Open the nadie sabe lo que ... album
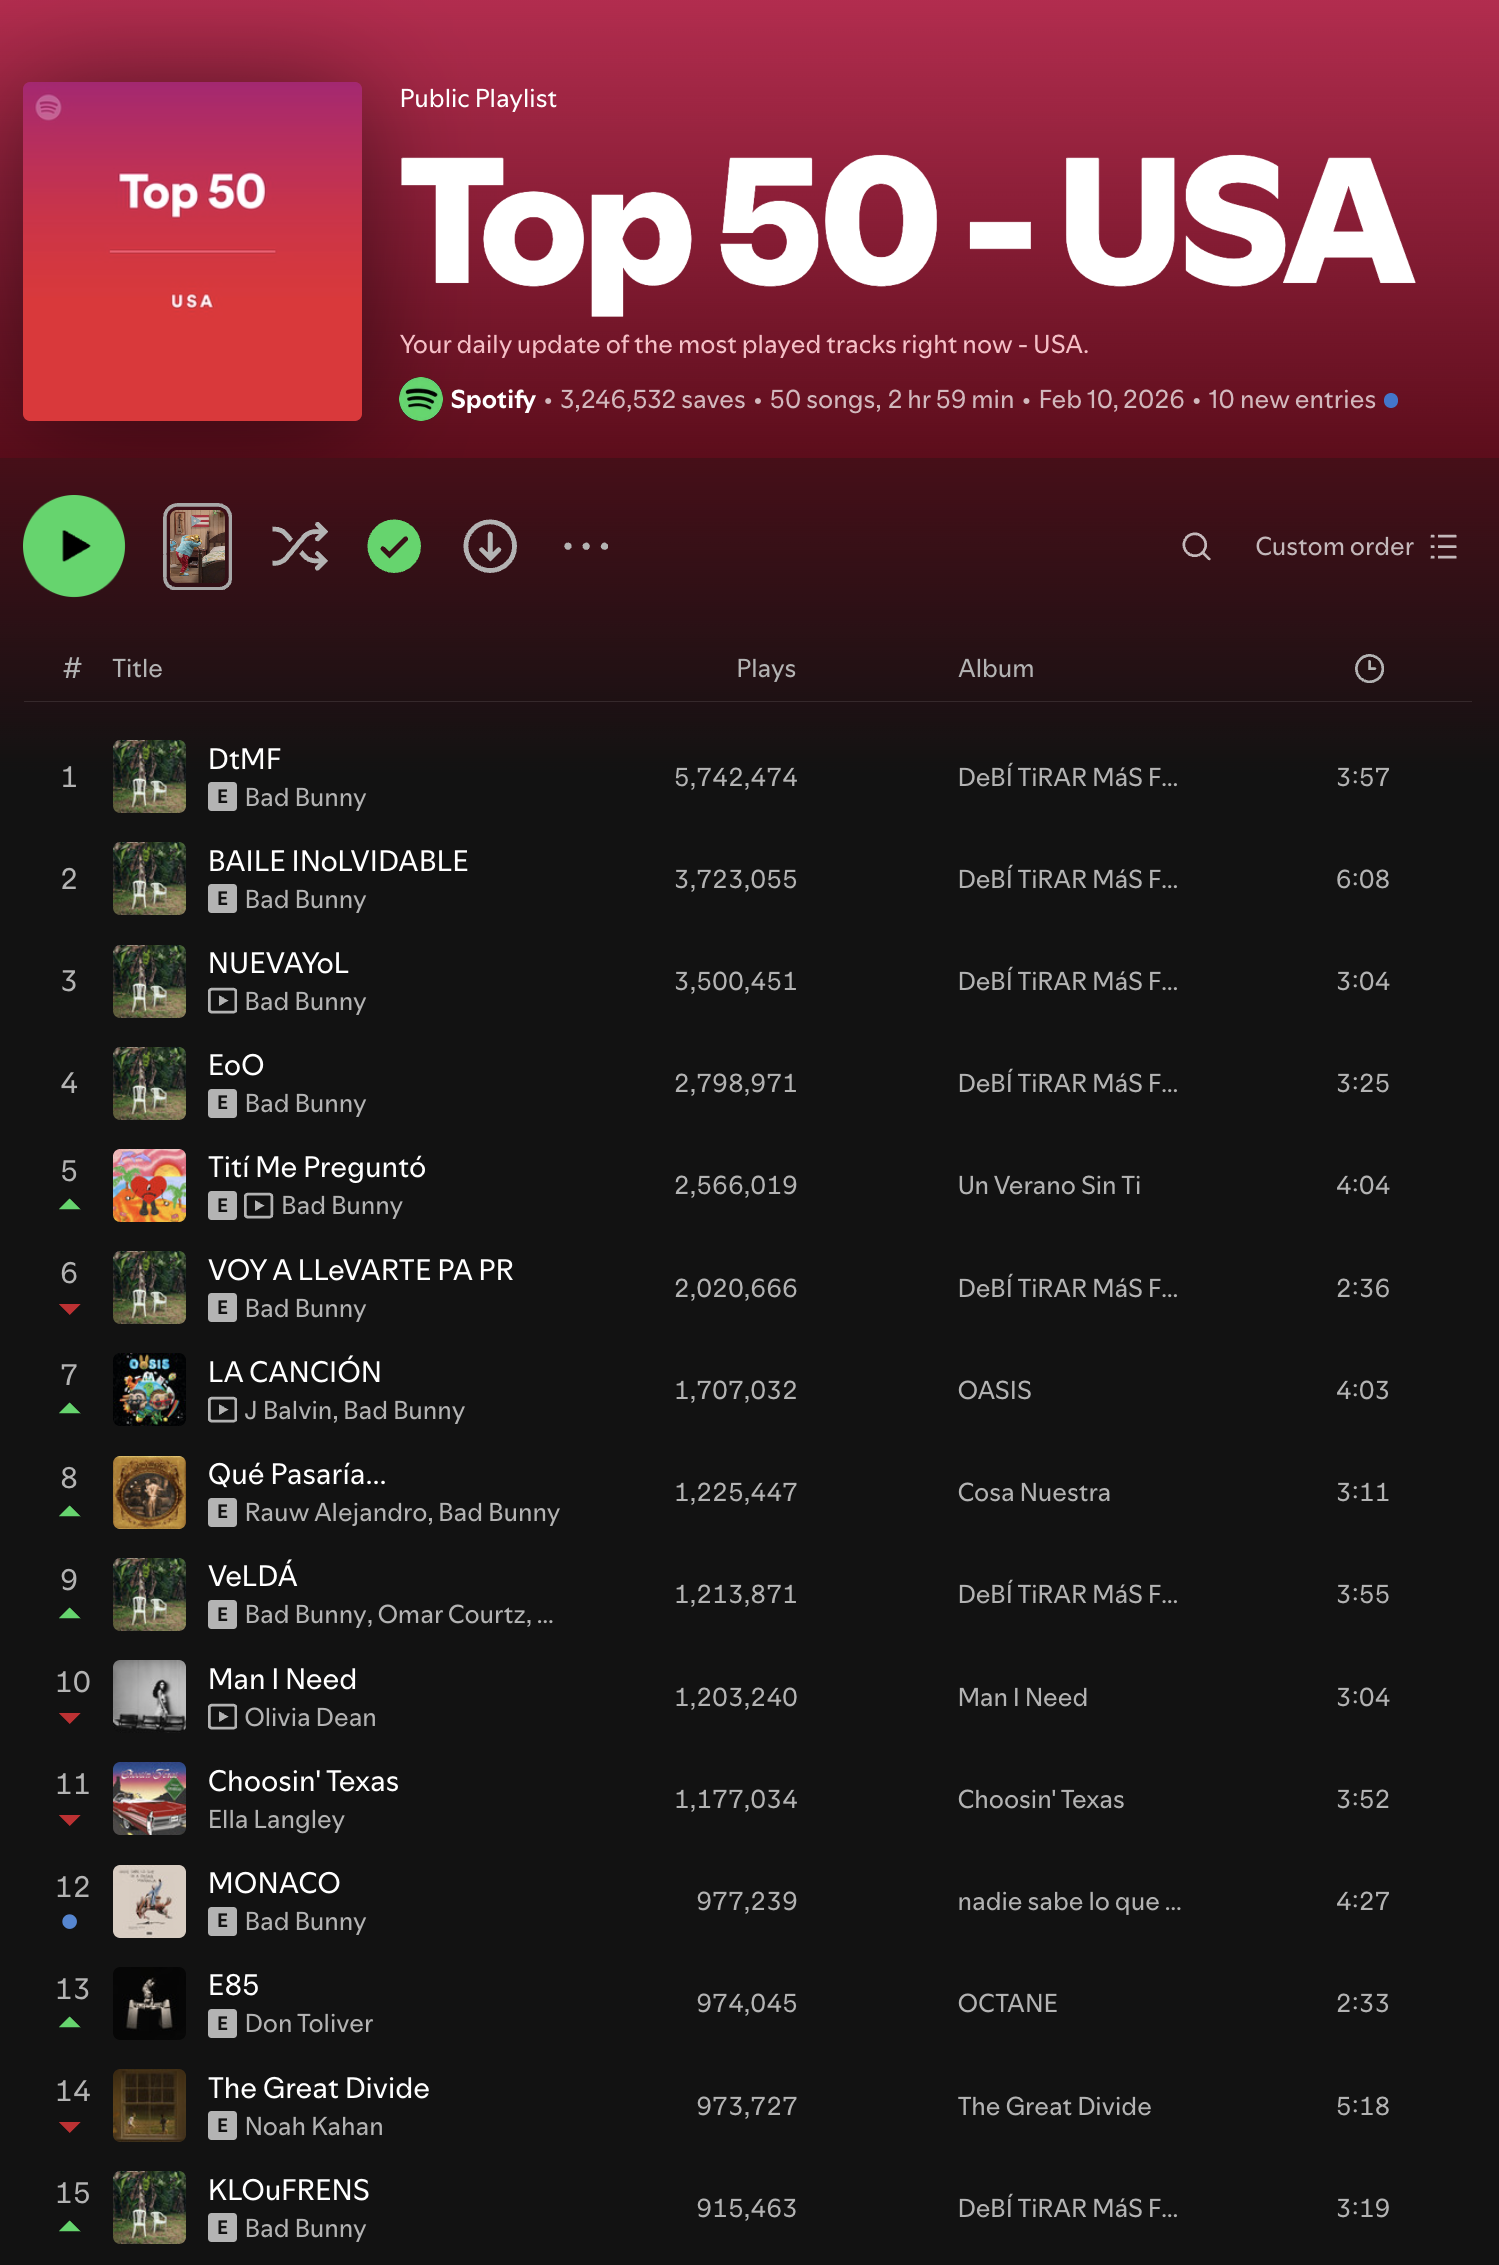This screenshot has height=2265, width=1499. 1069,1901
